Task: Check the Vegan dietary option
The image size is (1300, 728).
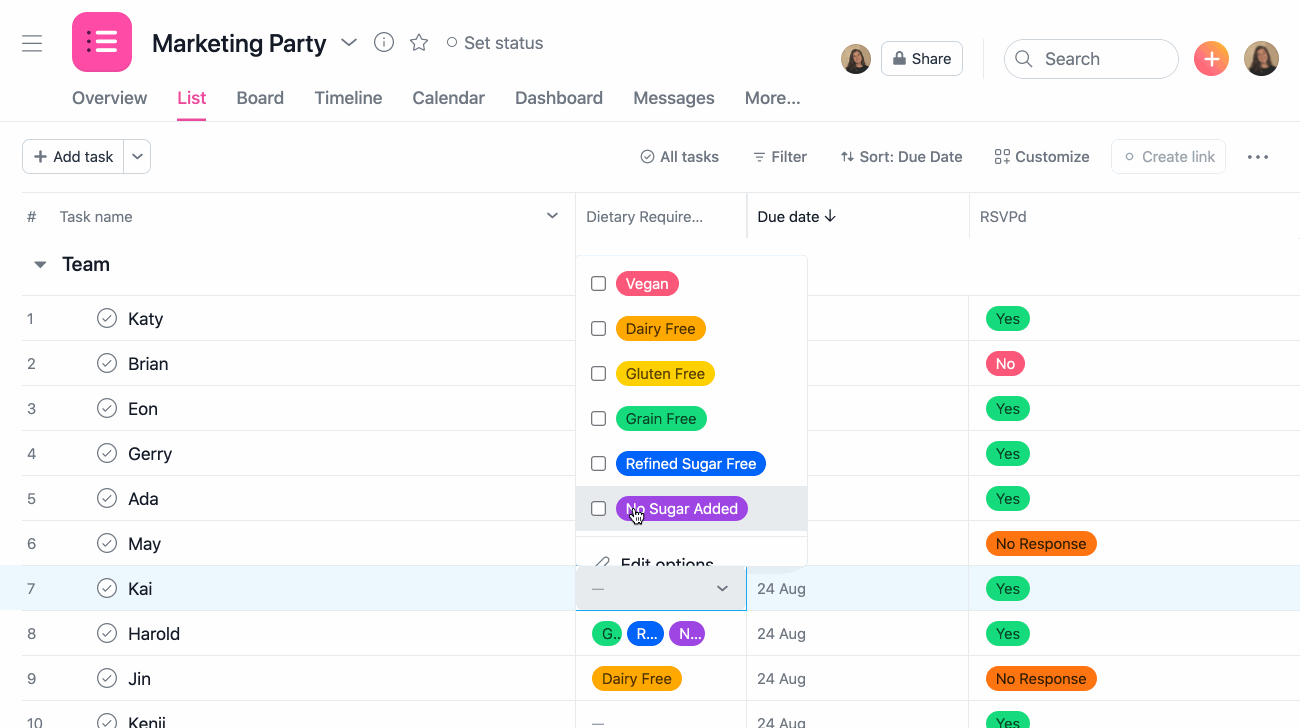Action: point(598,283)
